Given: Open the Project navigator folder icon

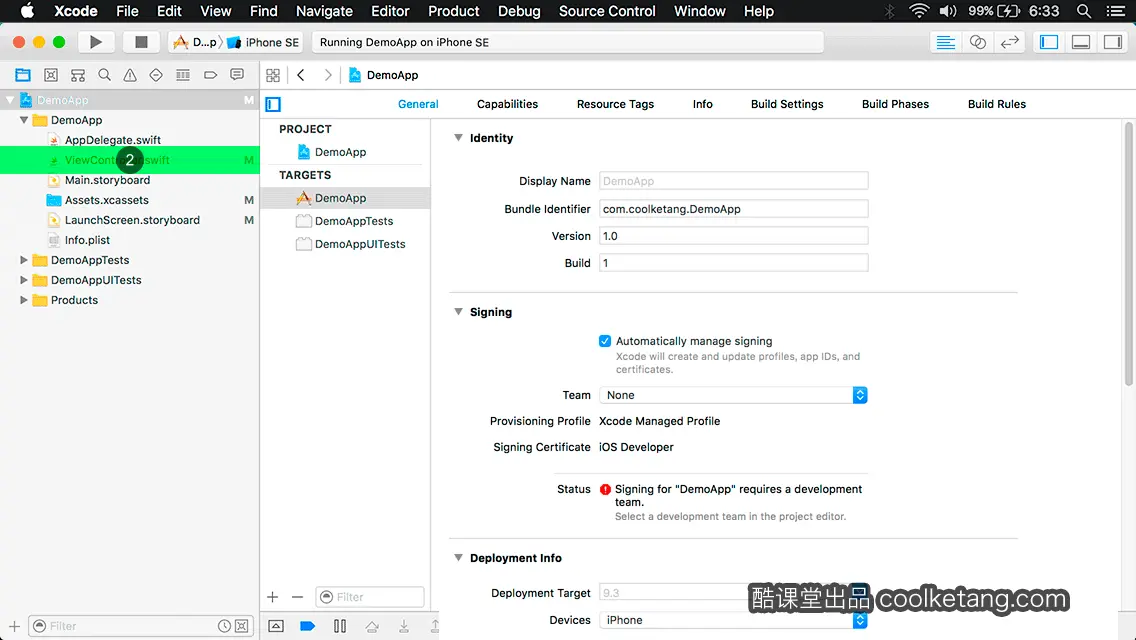Looking at the screenshot, I should (x=23, y=75).
